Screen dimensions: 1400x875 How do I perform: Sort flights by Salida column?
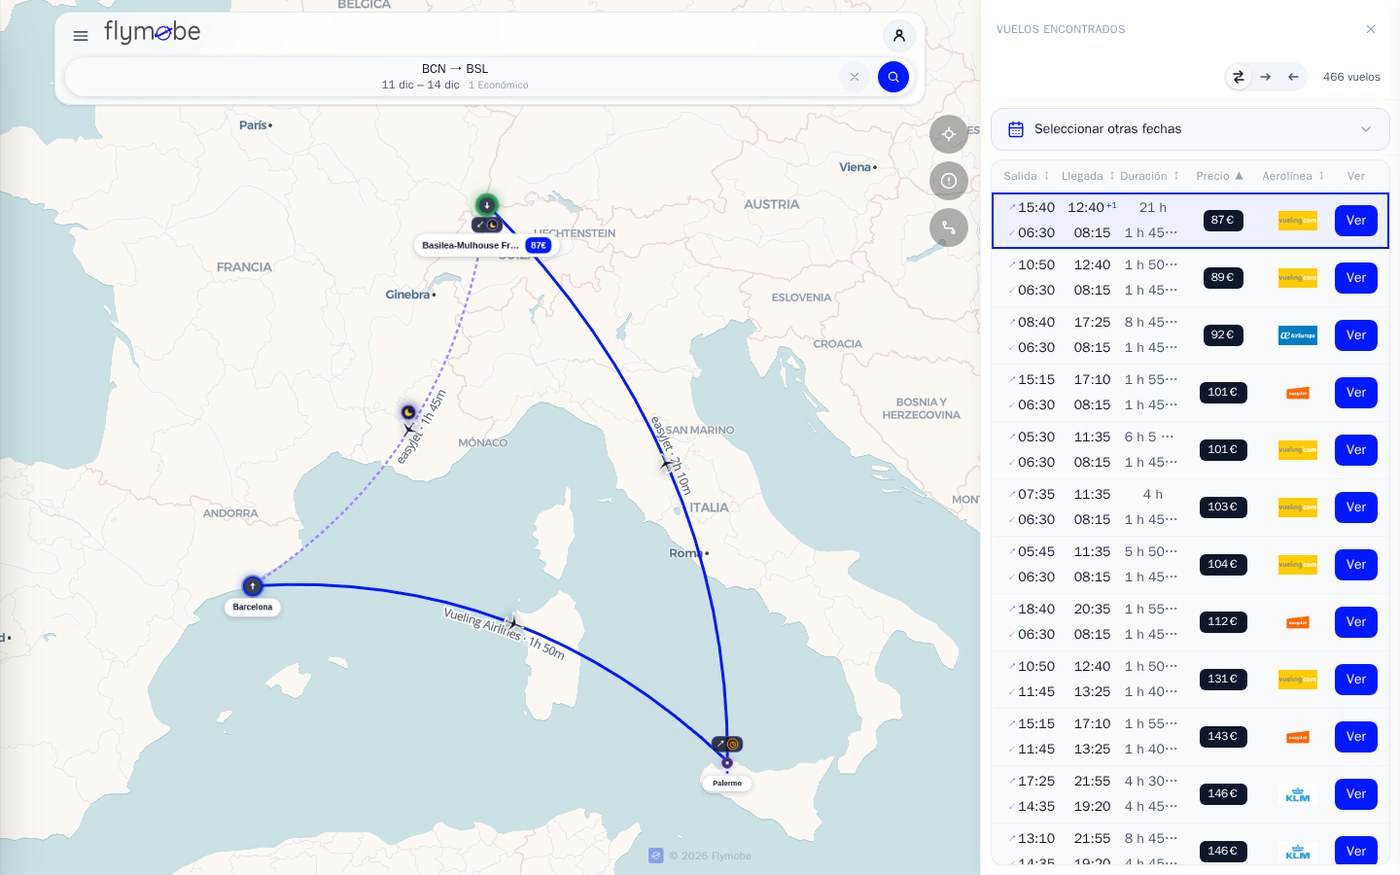tap(1026, 176)
